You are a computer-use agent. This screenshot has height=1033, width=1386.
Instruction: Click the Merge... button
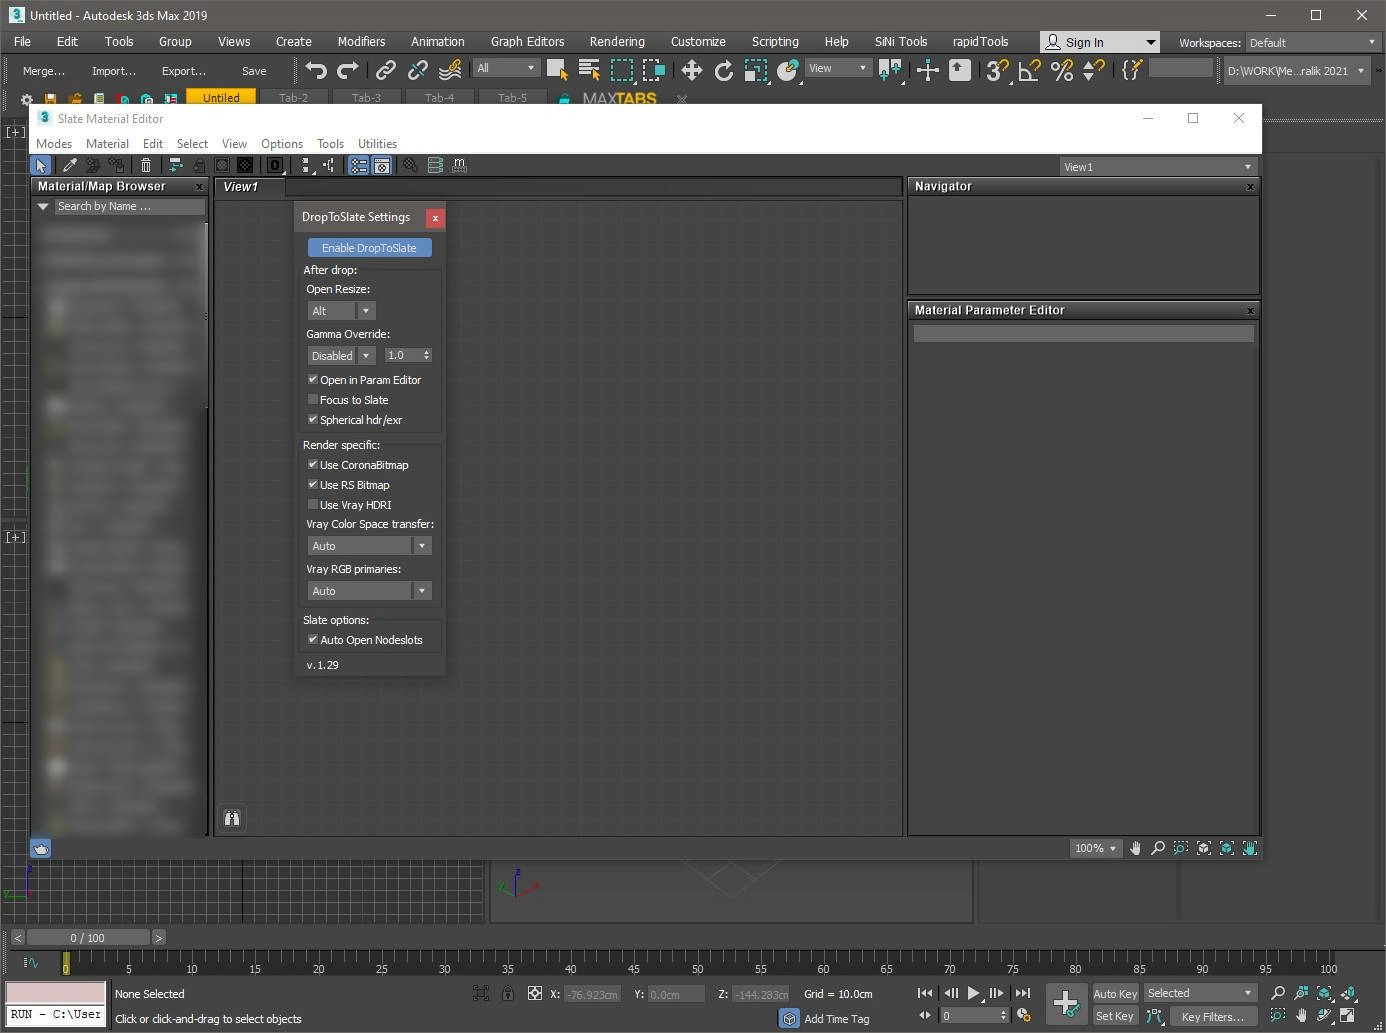43,71
